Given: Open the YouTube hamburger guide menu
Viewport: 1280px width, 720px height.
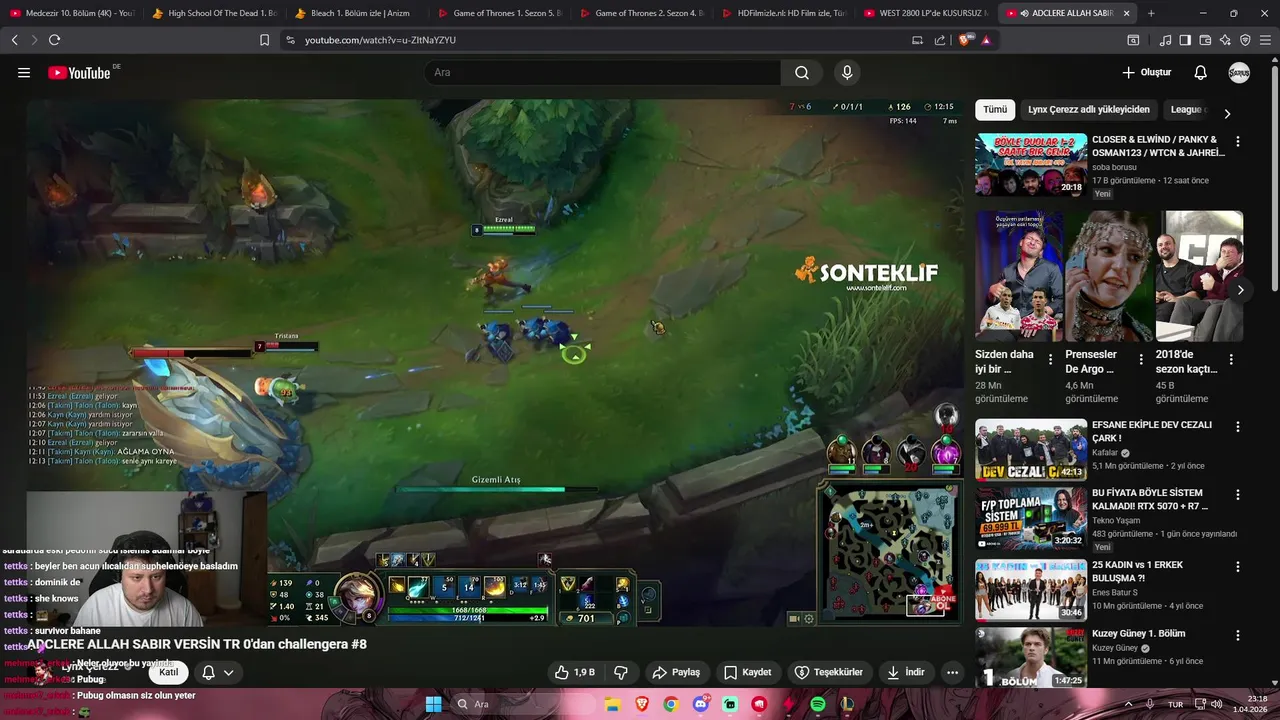Looking at the screenshot, I should (x=24, y=72).
